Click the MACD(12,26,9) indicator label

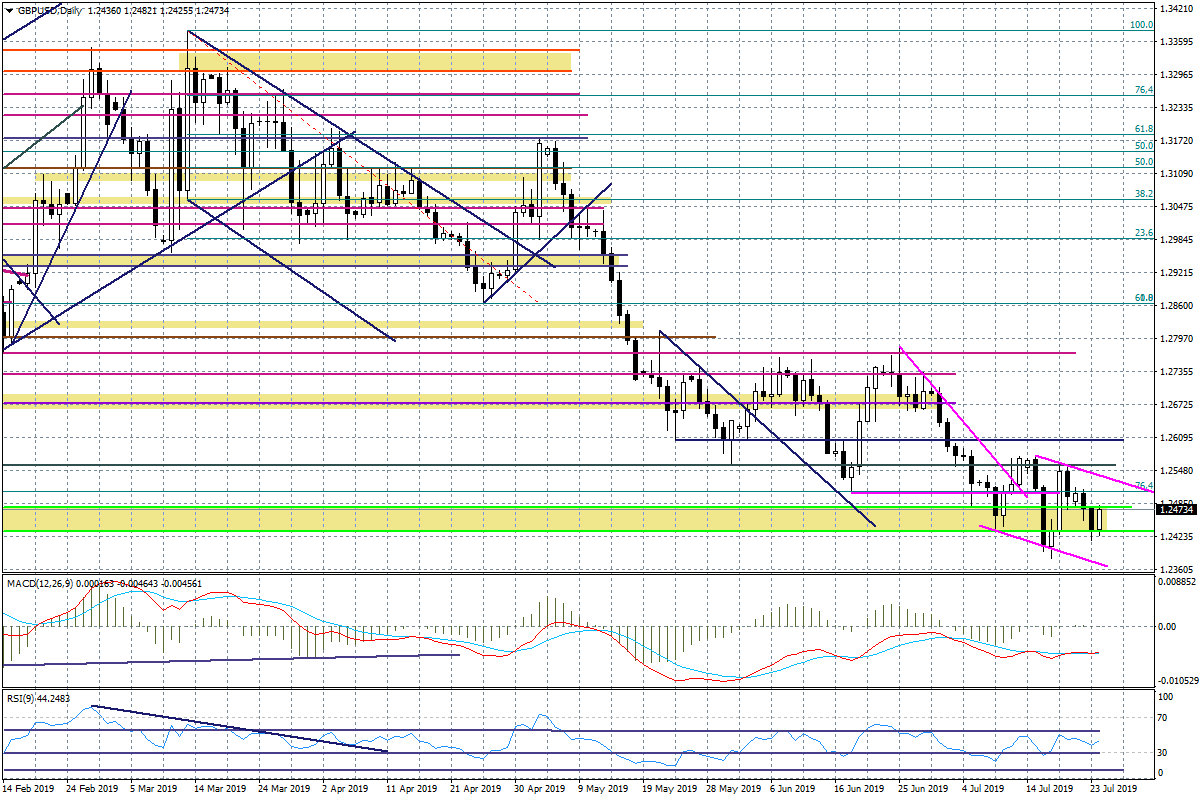[38, 582]
